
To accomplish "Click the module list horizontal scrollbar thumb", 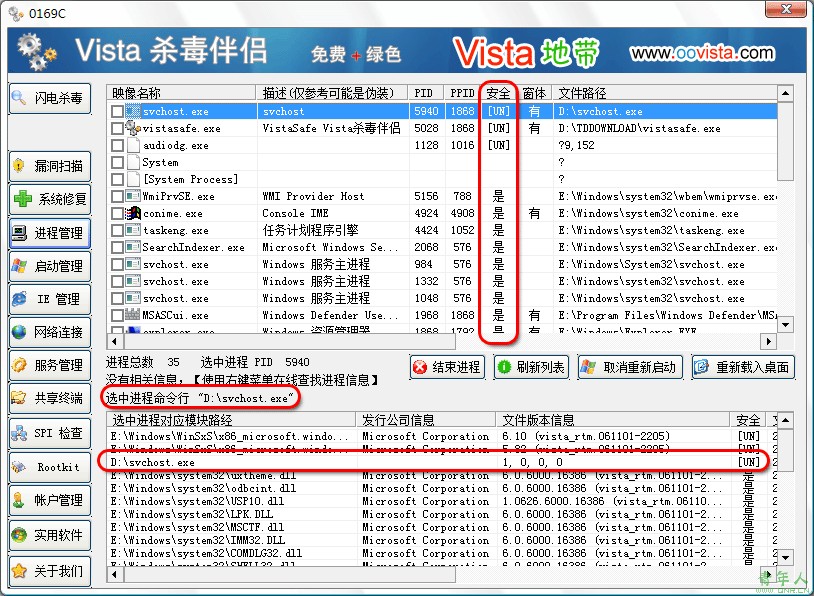I will pyautogui.click(x=289, y=574).
